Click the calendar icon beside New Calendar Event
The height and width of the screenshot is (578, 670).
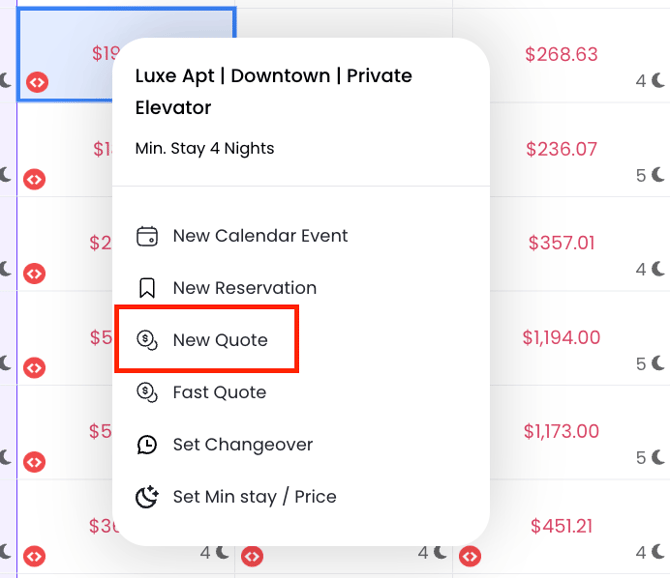pyautogui.click(x=147, y=236)
